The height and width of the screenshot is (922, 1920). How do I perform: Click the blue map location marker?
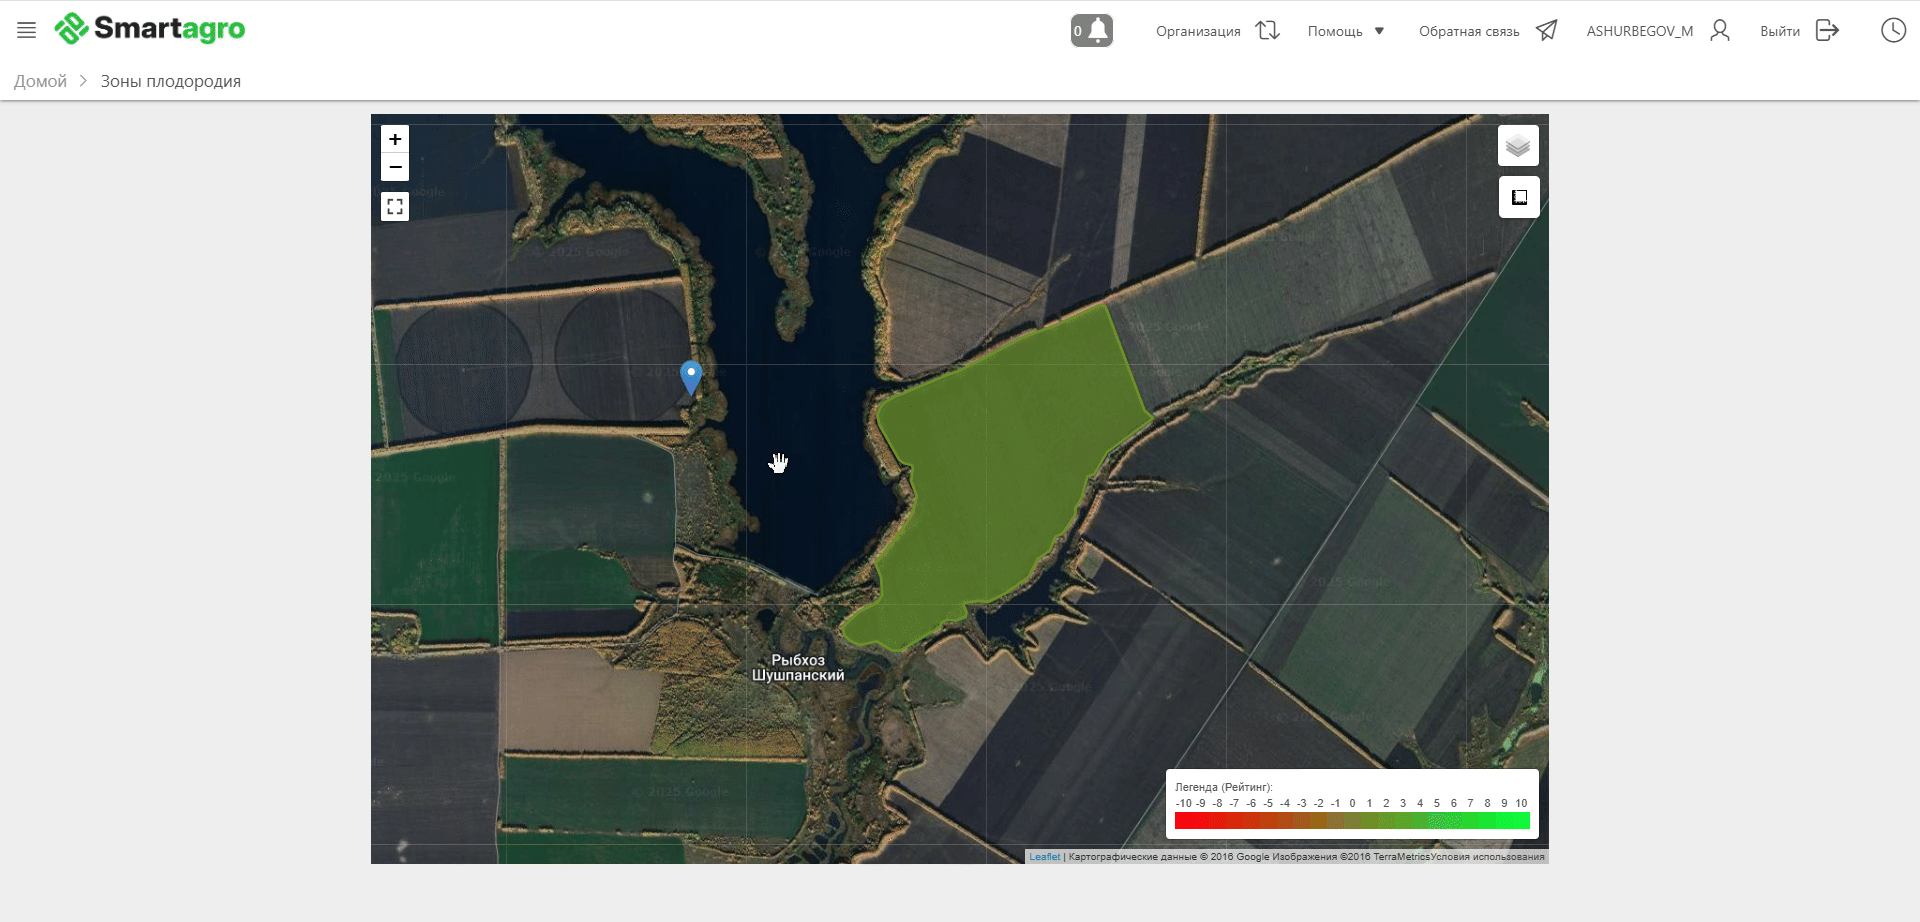pyautogui.click(x=691, y=377)
